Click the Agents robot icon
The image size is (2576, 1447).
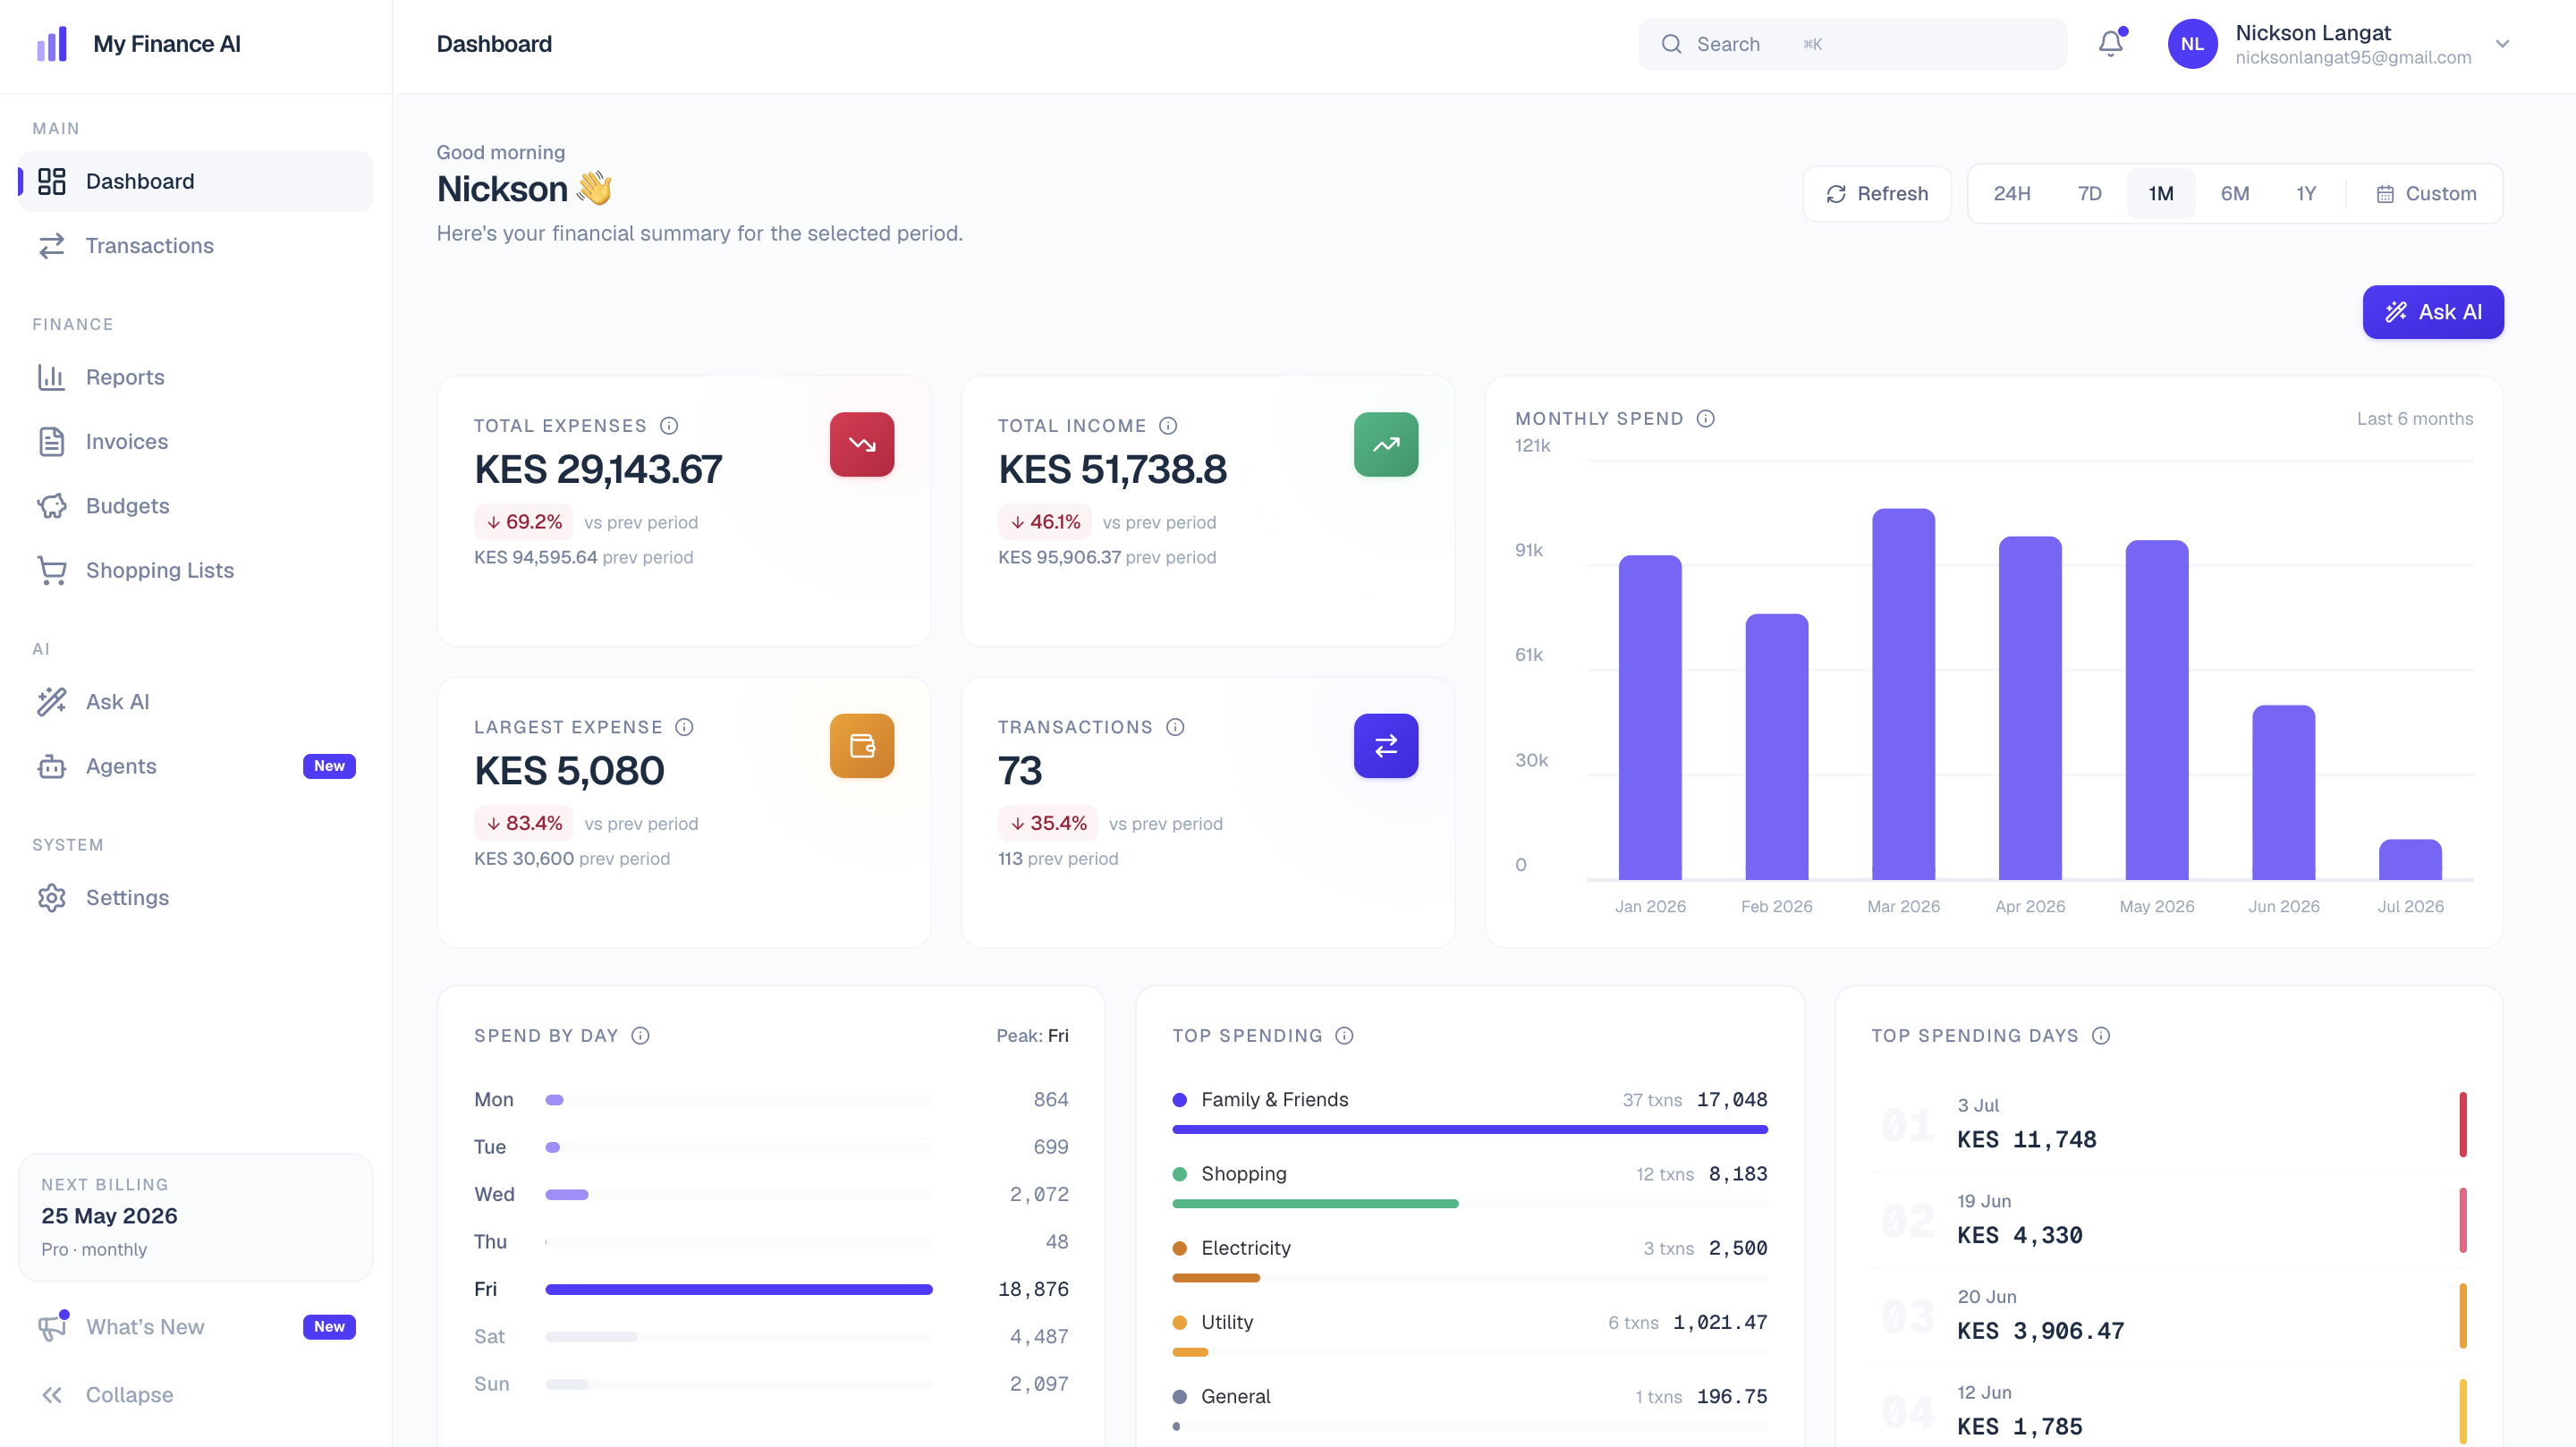pyautogui.click(x=52, y=766)
